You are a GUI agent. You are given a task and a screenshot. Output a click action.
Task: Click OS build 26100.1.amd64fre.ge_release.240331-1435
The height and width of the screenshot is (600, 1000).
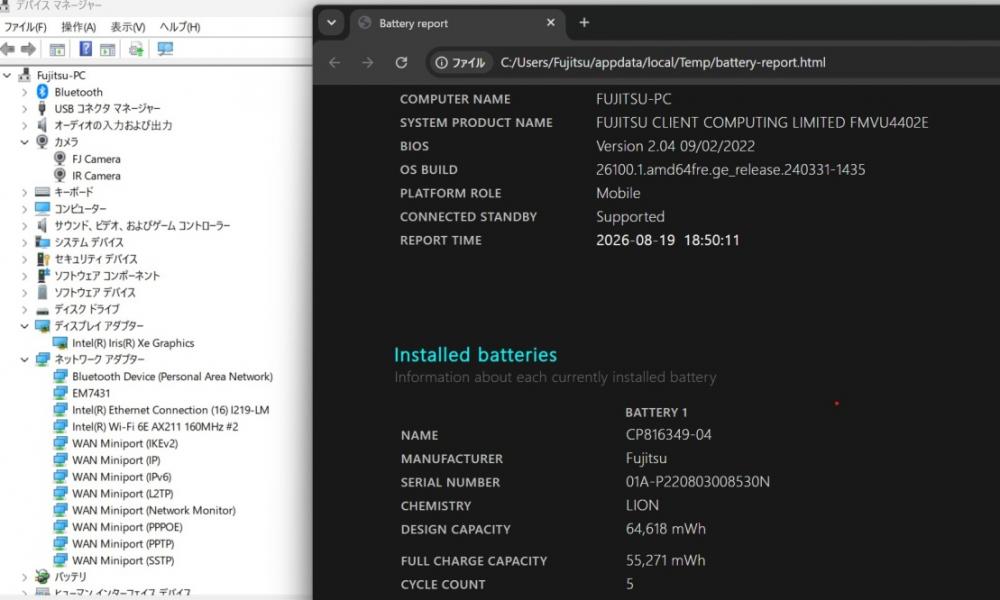tap(731, 170)
